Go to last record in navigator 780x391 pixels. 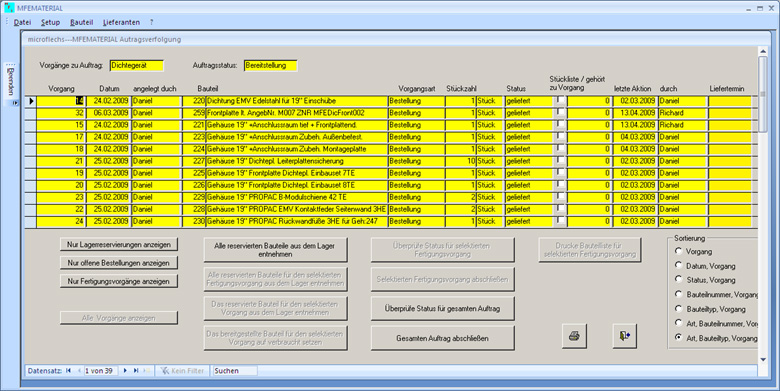136,371
